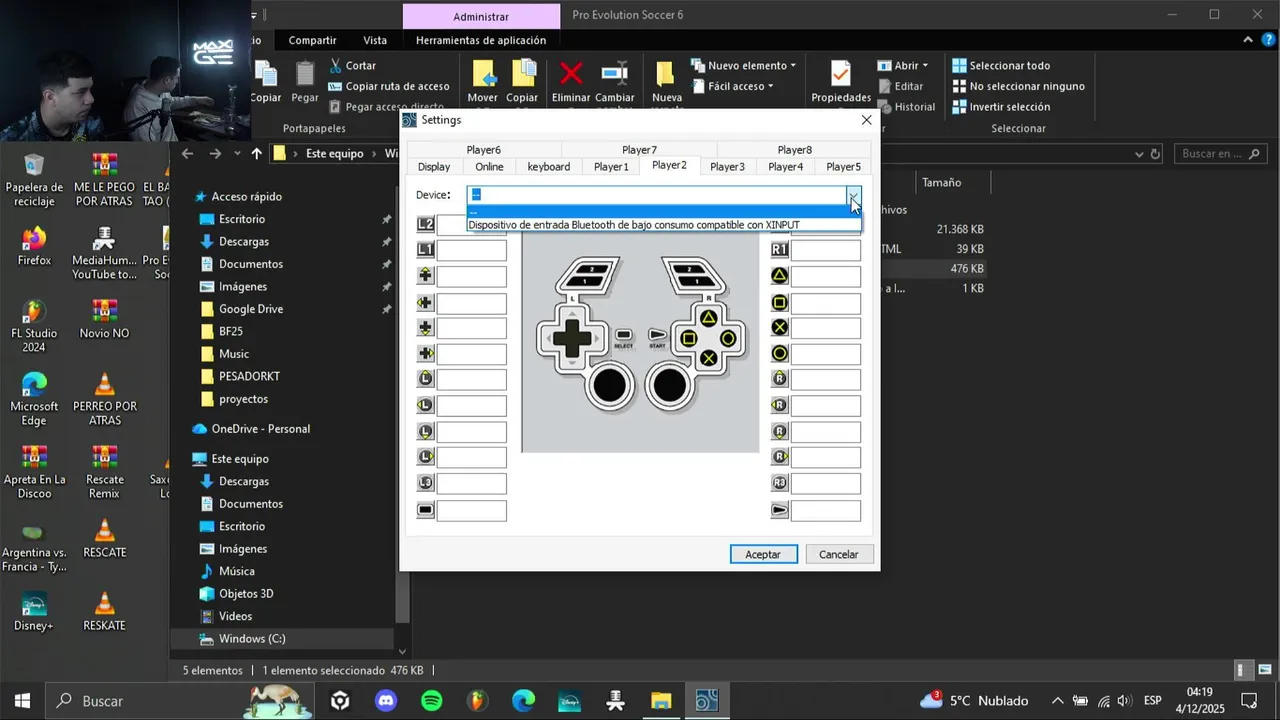Click the Start button icon in right column
This screenshot has width=1280, height=720.
(780, 510)
